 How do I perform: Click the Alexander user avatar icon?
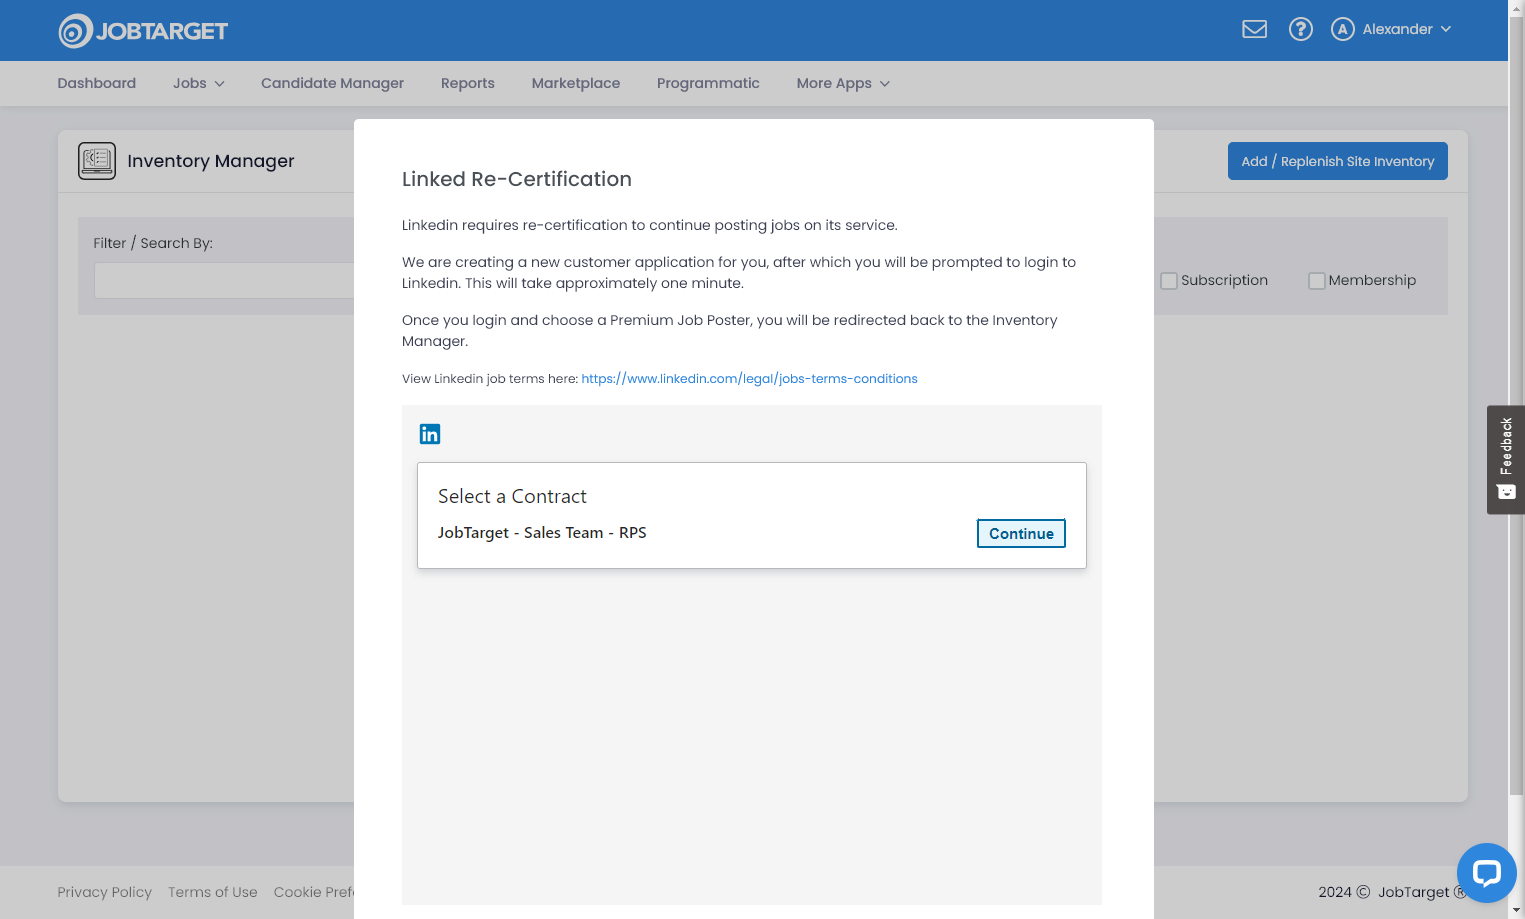pyautogui.click(x=1342, y=29)
